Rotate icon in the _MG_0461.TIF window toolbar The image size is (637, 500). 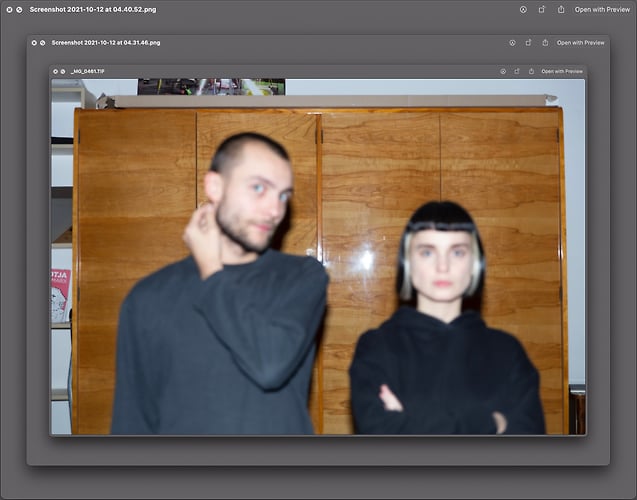(515, 72)
